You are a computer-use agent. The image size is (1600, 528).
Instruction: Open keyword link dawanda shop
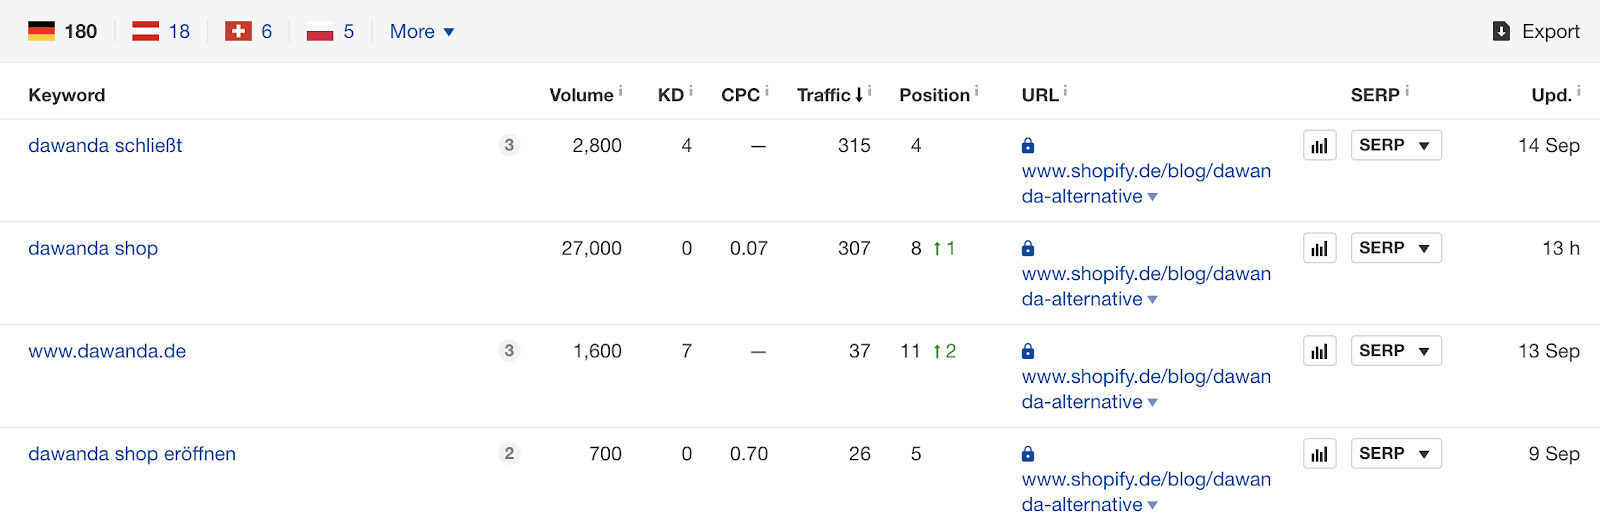[x=93, y=249]
